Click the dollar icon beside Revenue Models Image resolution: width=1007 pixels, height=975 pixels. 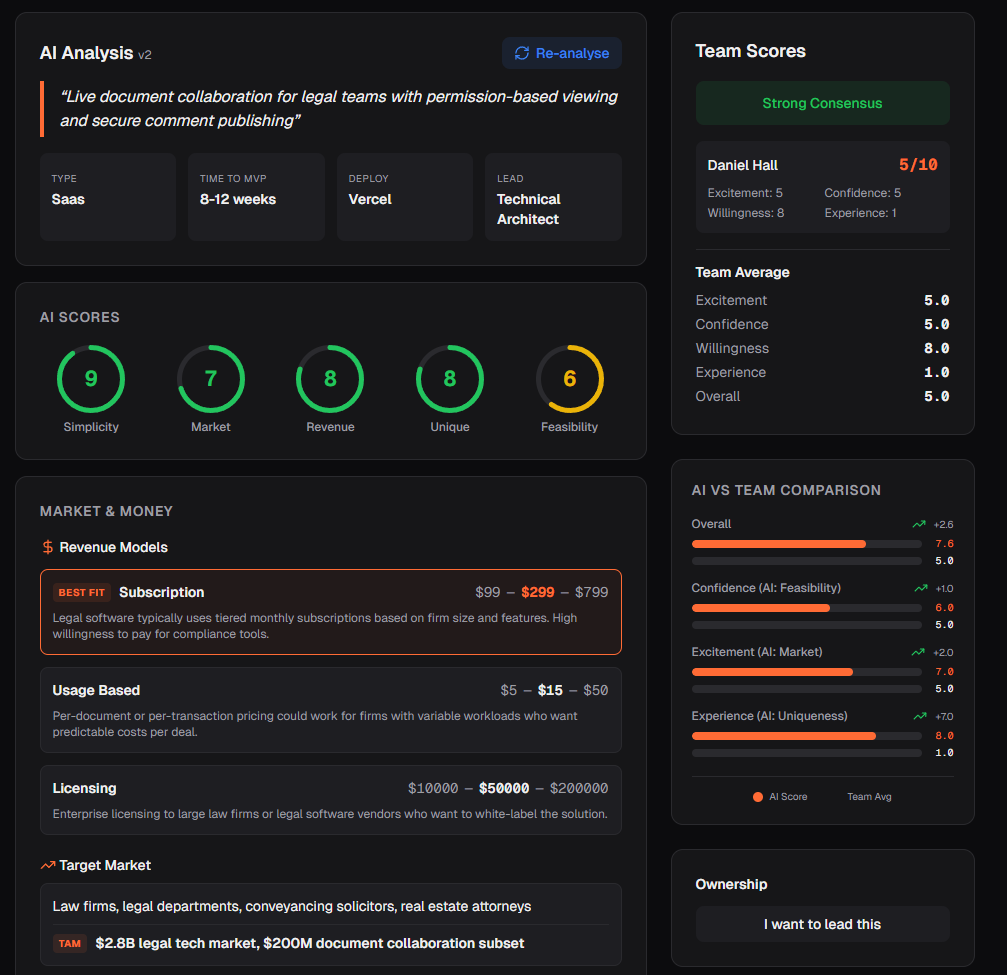pyautogui.click(x=44, y=548)
